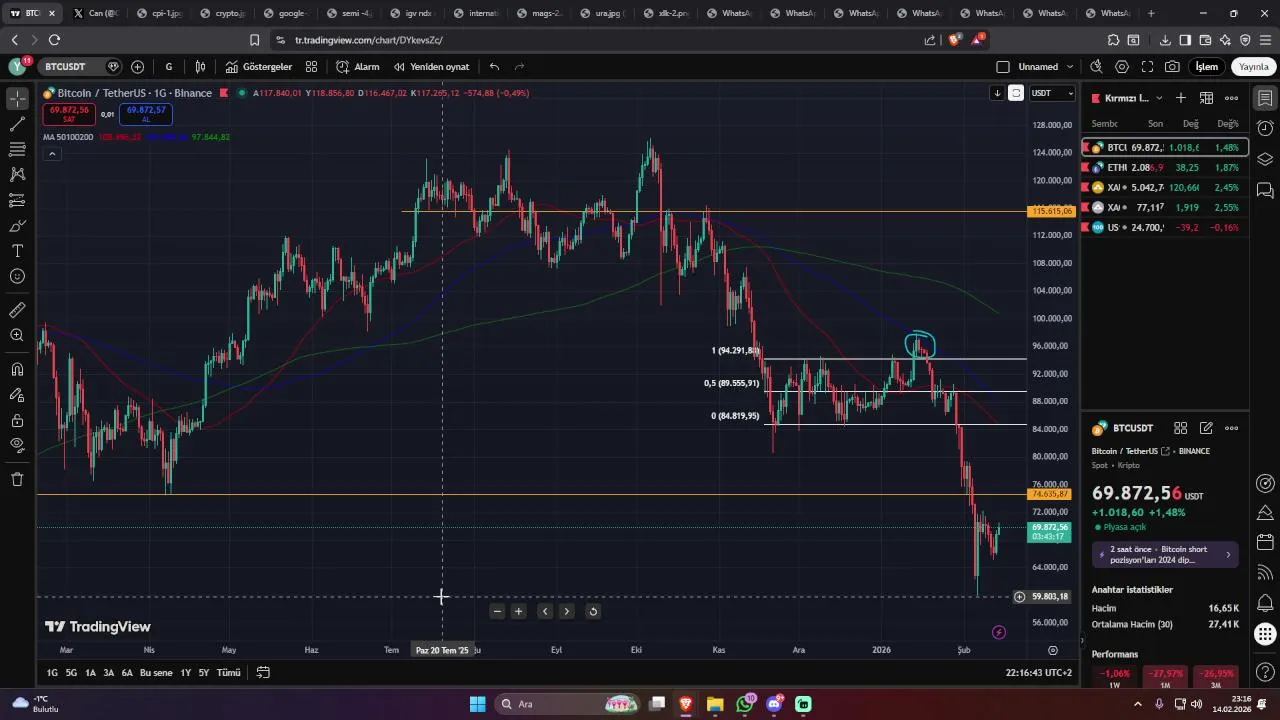The height and width of the screenshot is (720, 1280).
Task: Hide all drawings with eye icon
Action: [x=17, y=445]
